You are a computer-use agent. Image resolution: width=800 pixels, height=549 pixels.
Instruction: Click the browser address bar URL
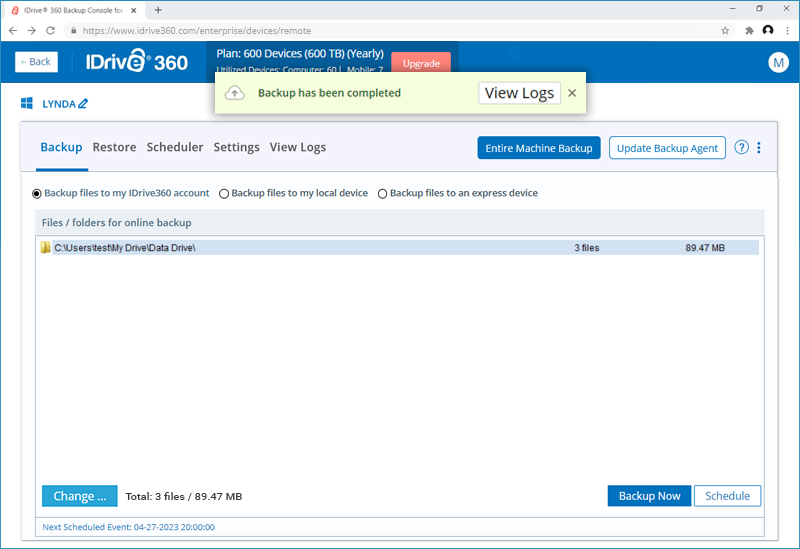pos(197,31)
